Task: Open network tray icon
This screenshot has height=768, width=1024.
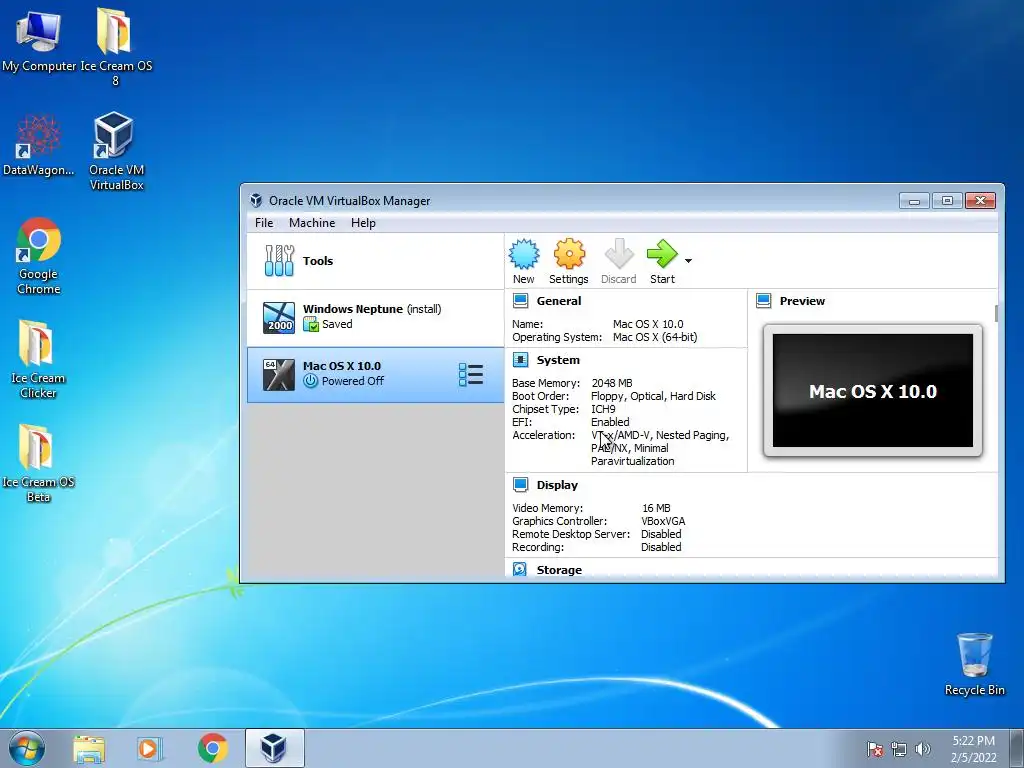Action: tap(899, 749)
